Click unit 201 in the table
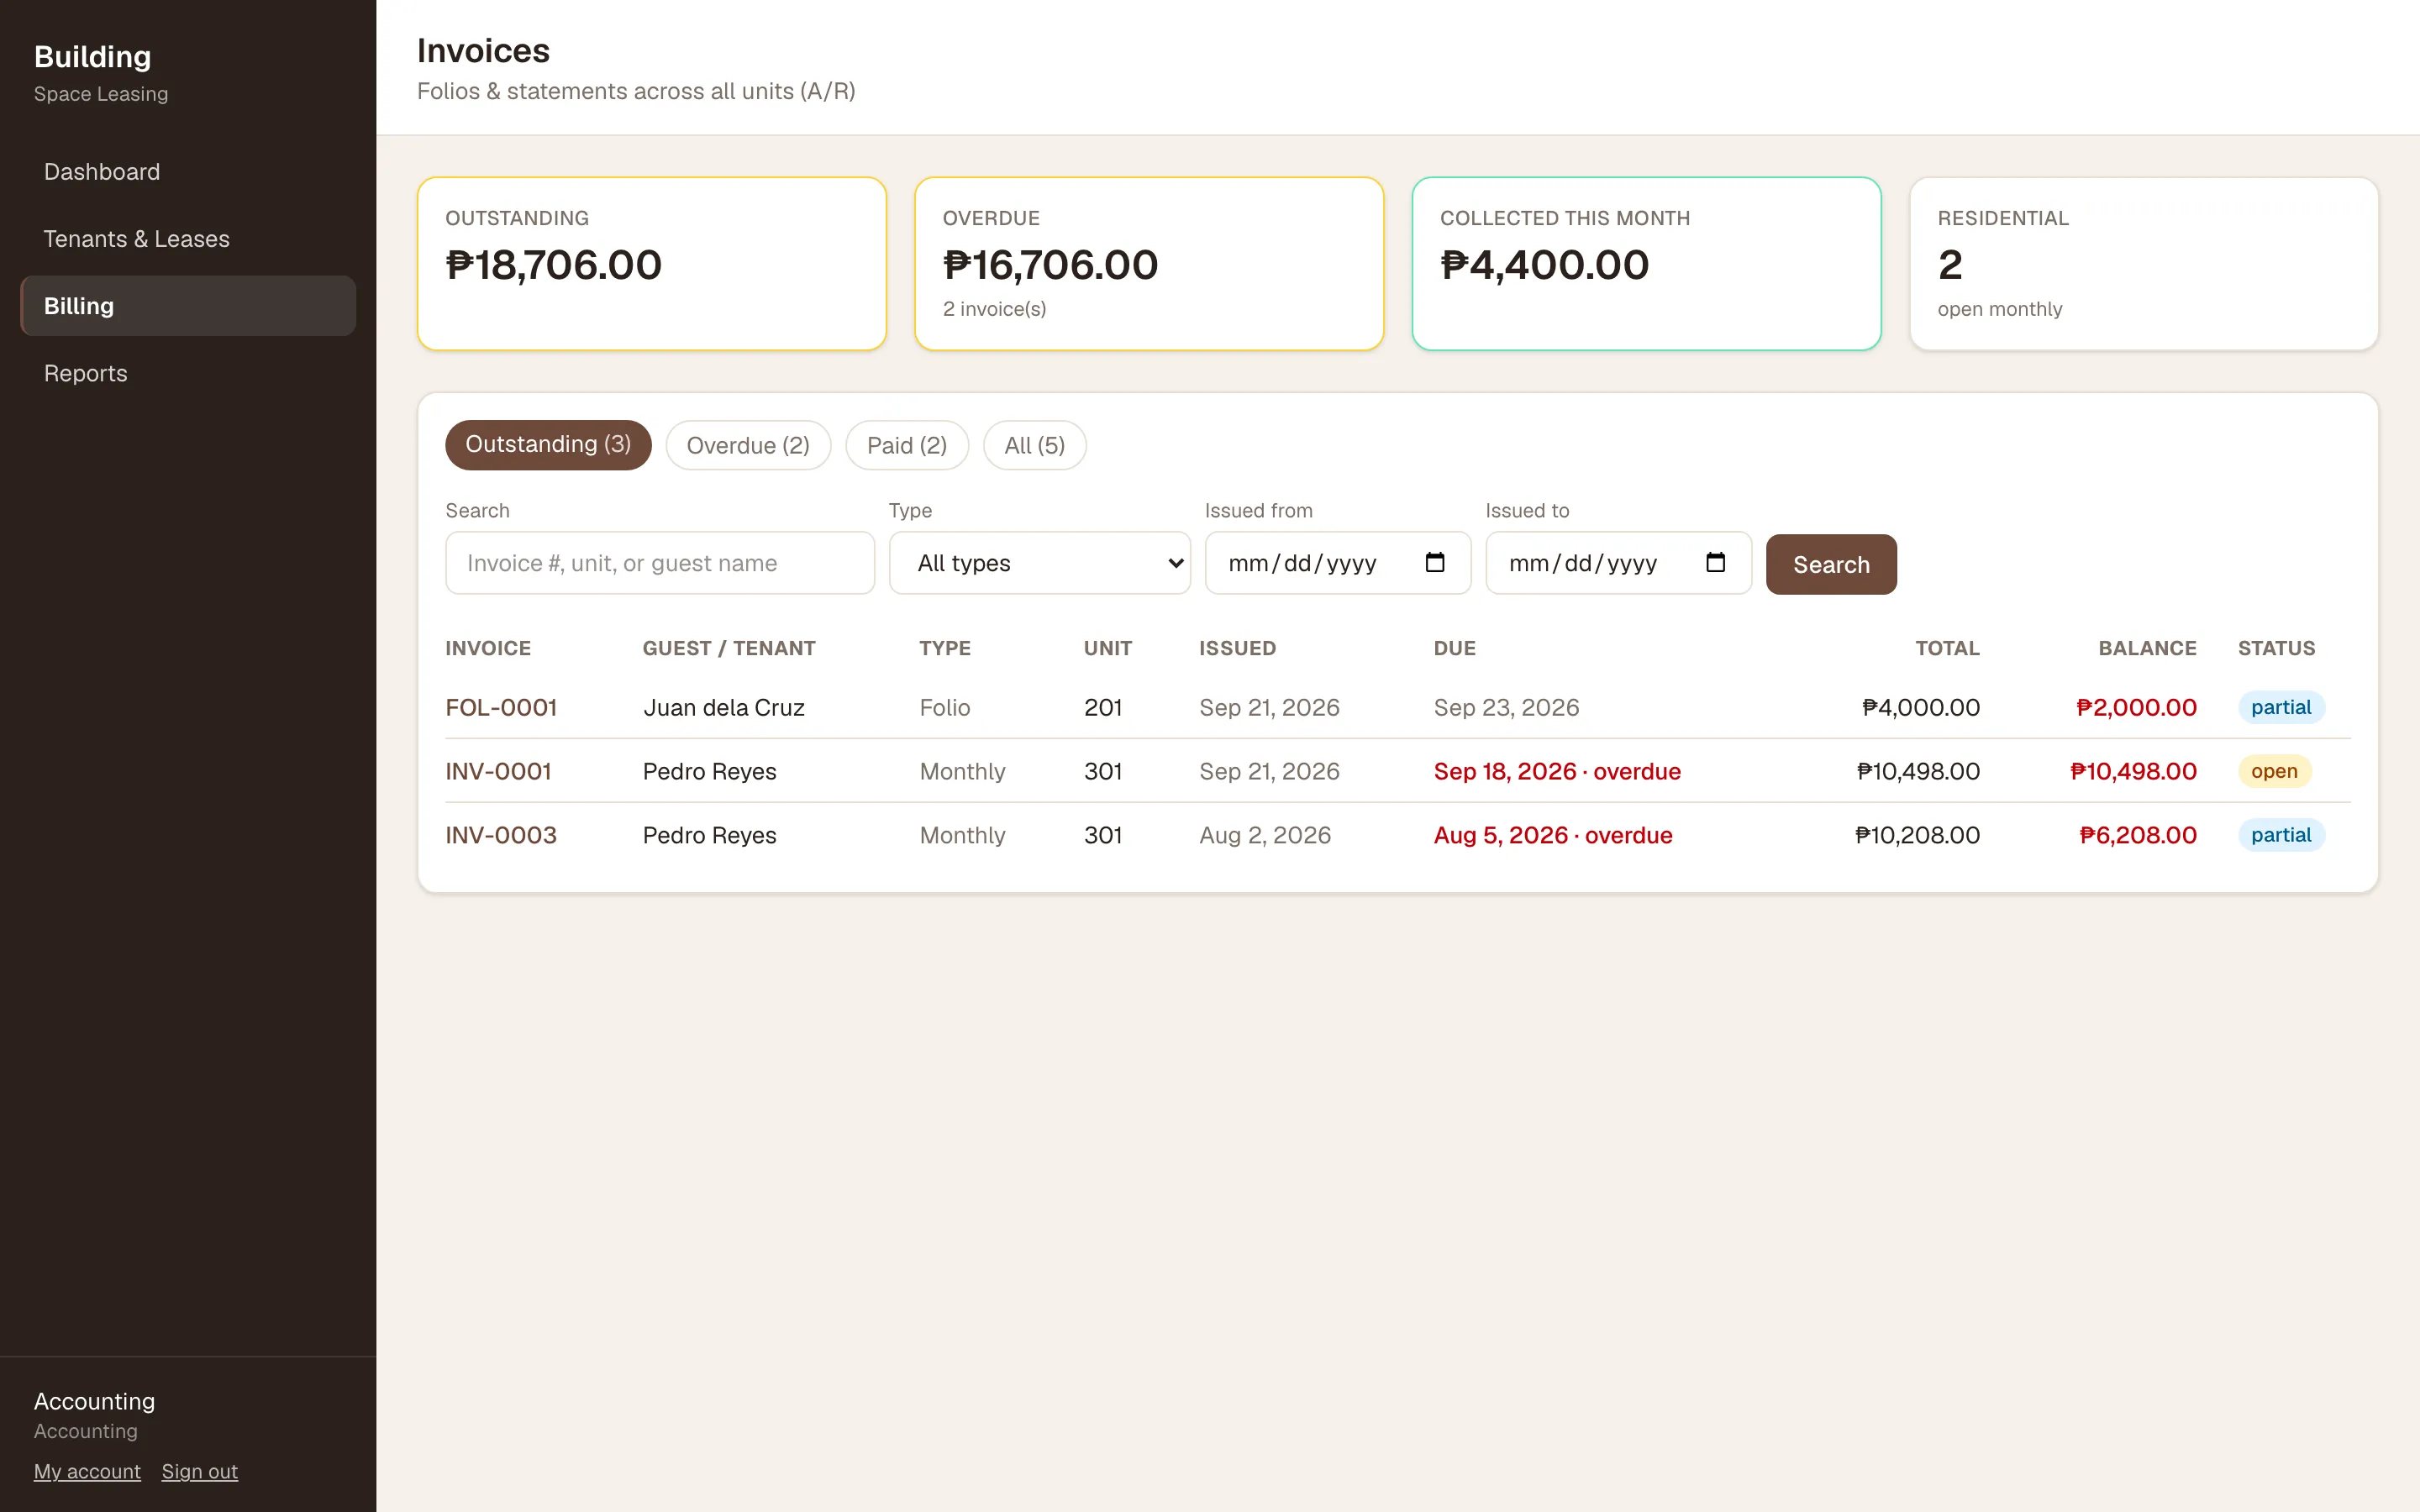Image resolution: width=2420 pixels, height=1512 pixels. pos(1102,707)
